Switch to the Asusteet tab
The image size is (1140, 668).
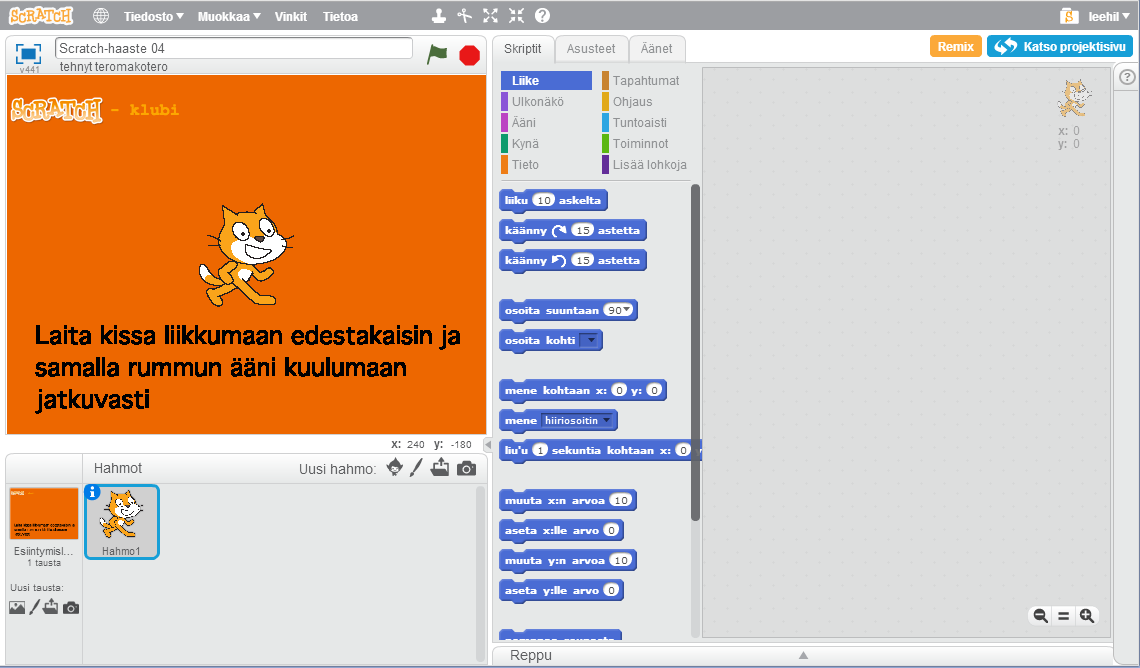[591, 48]
